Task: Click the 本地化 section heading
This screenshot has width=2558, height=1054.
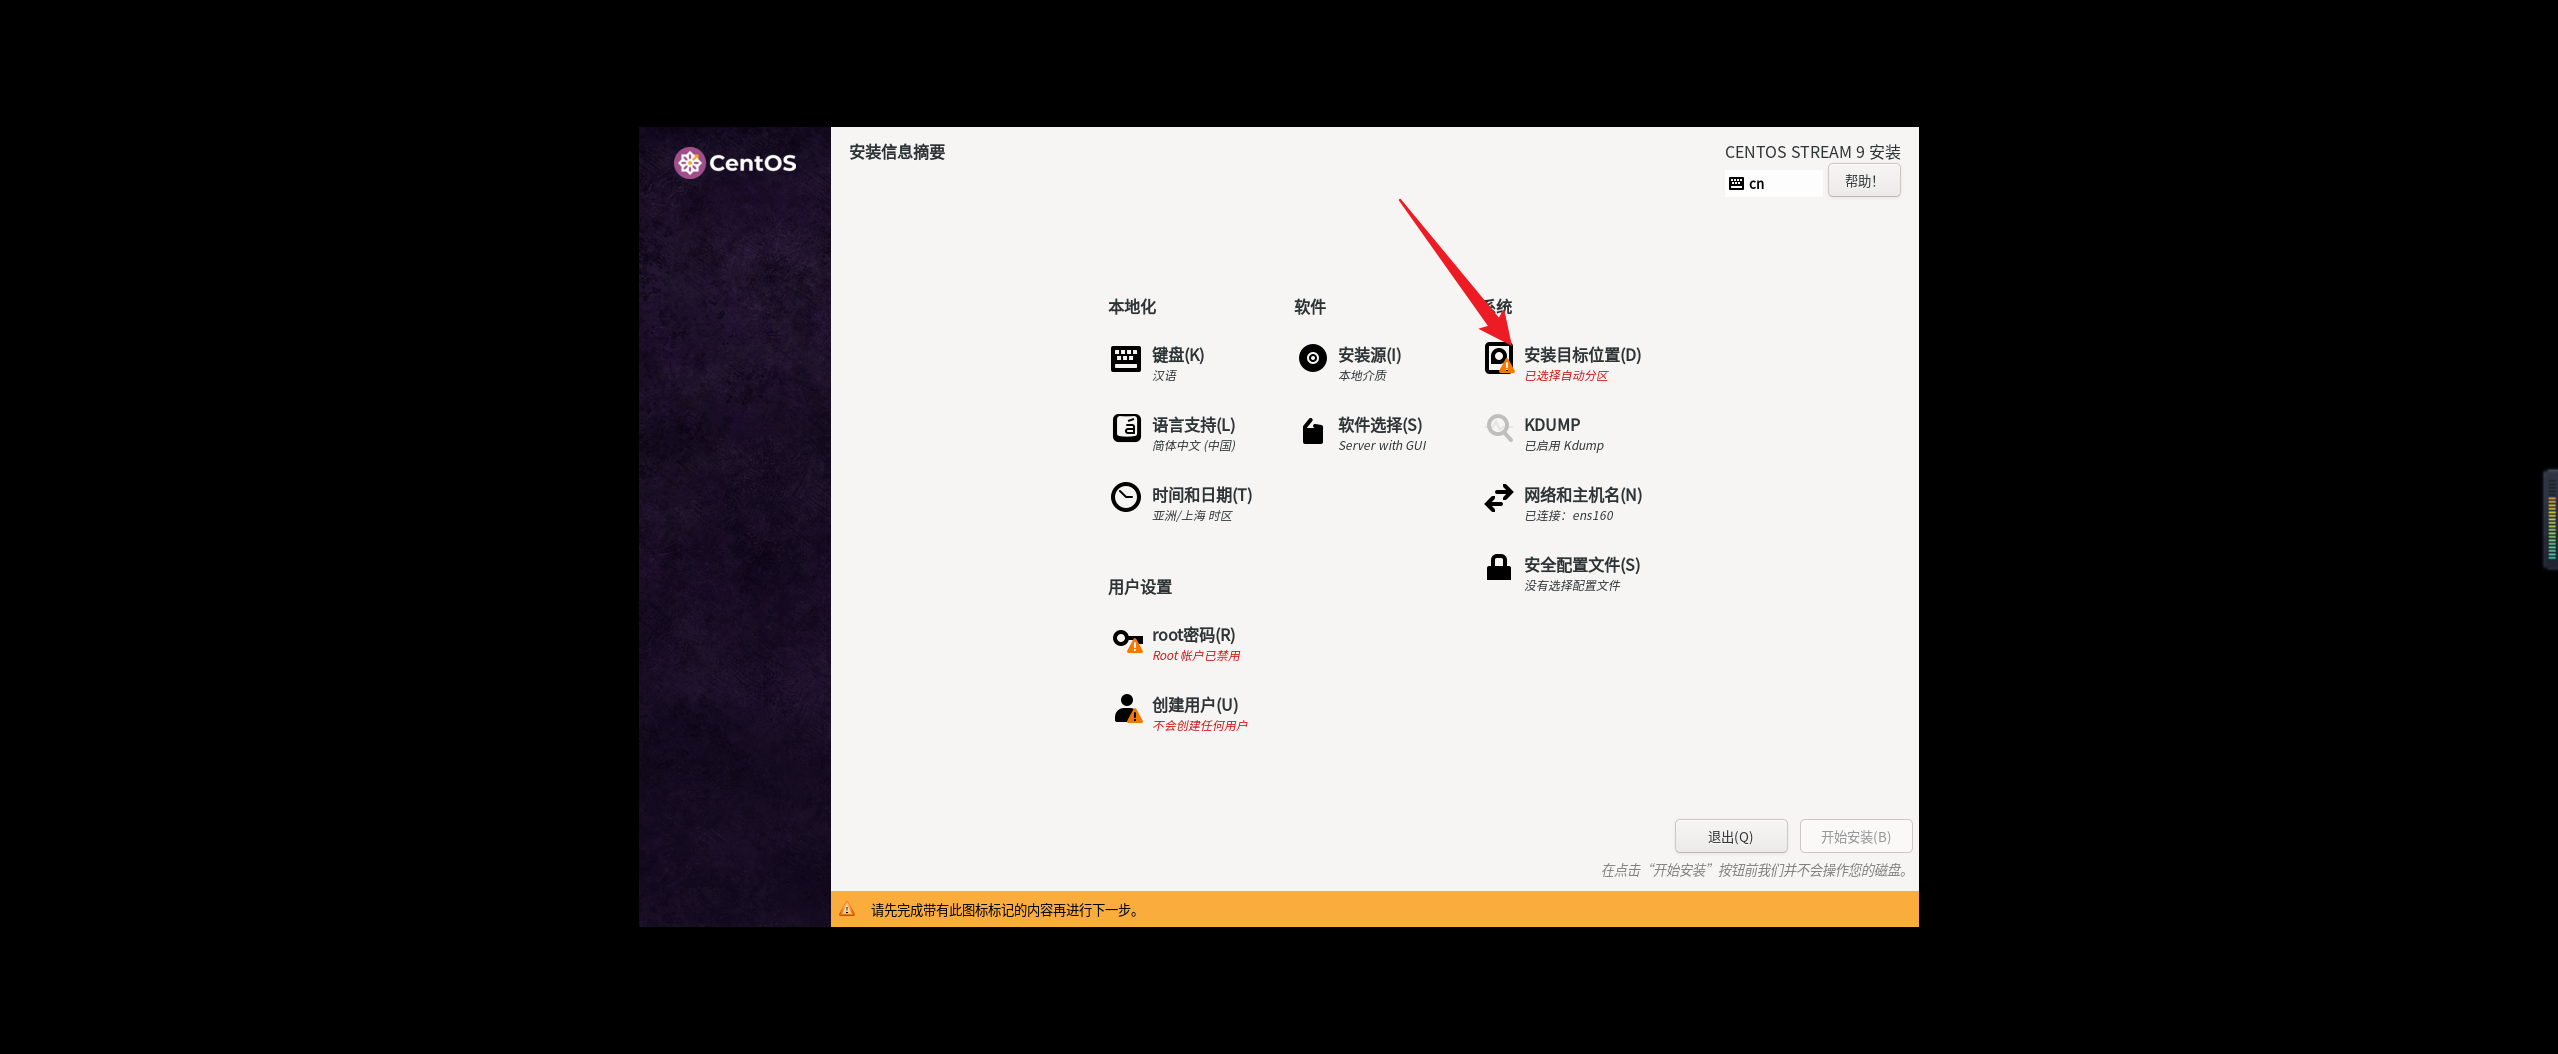Action: (x=1132, y=307)
